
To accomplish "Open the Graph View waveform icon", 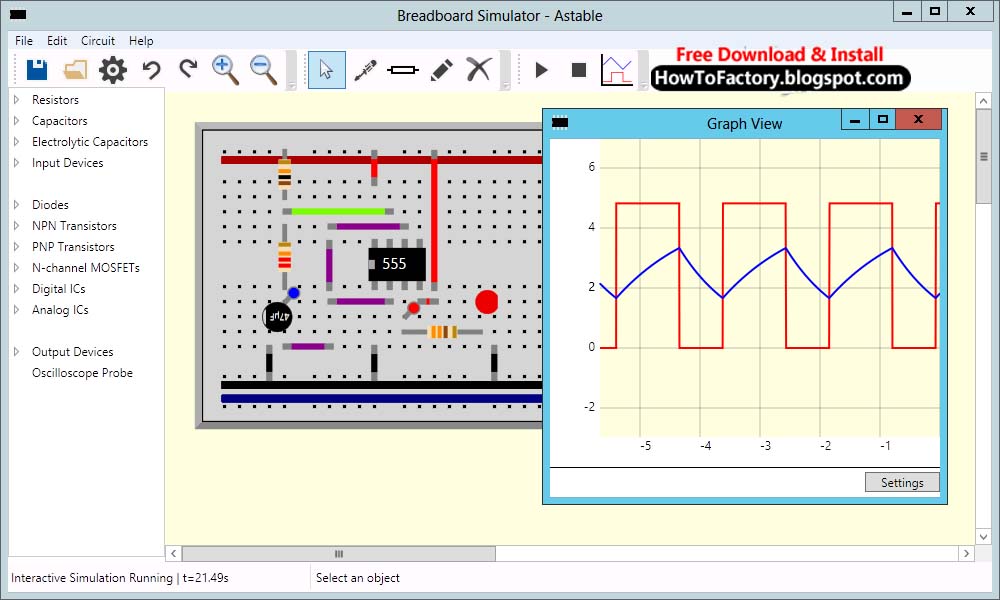I will (618, 69).
